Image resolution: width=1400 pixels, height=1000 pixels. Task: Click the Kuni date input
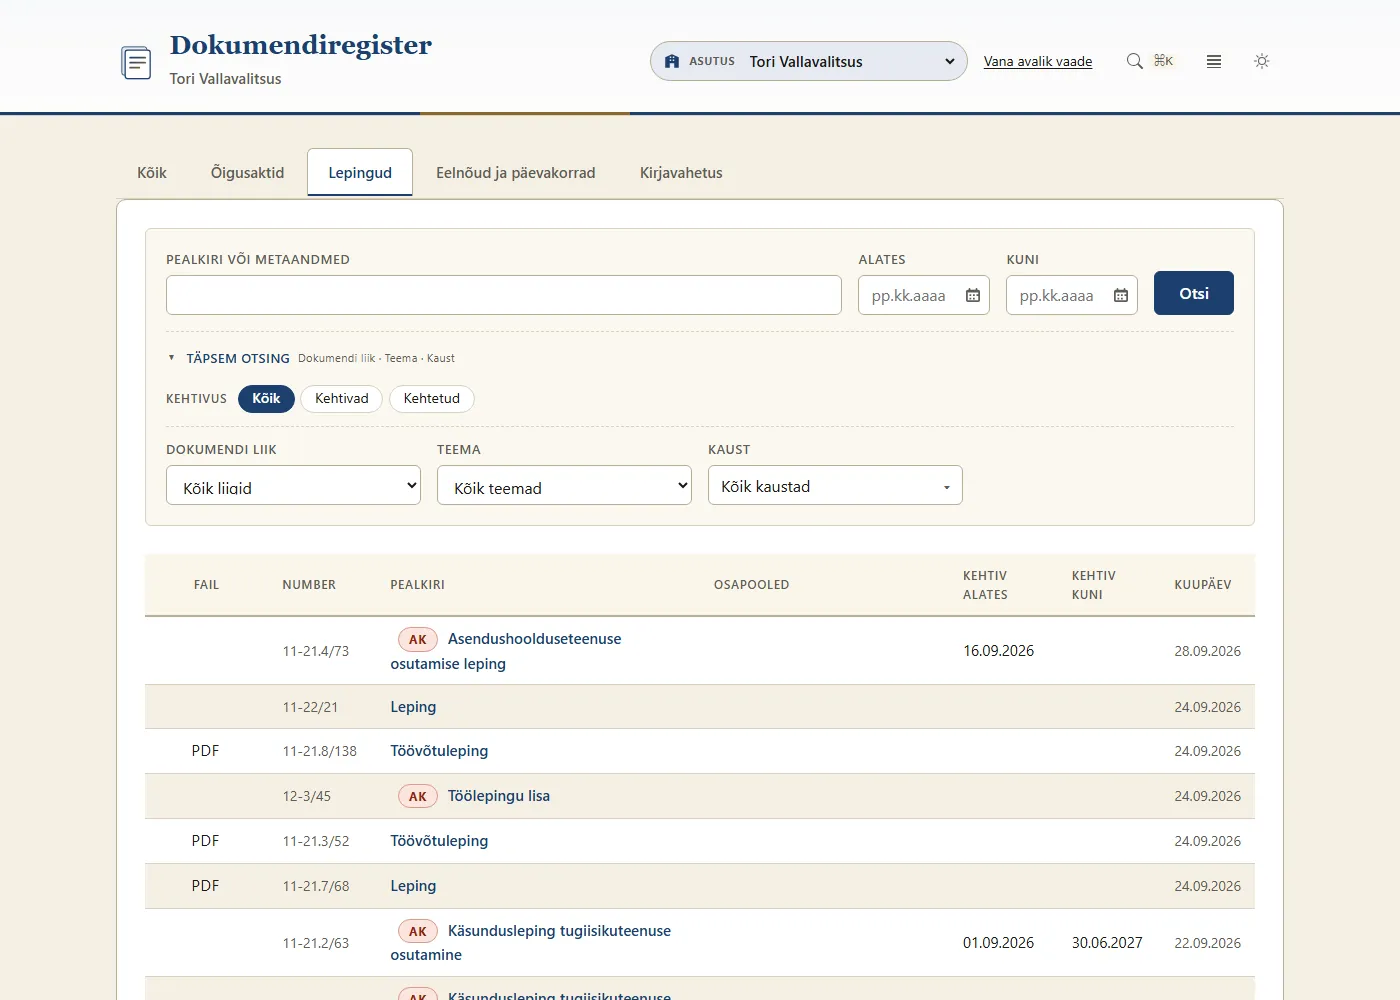click(x=1072, y=295)
